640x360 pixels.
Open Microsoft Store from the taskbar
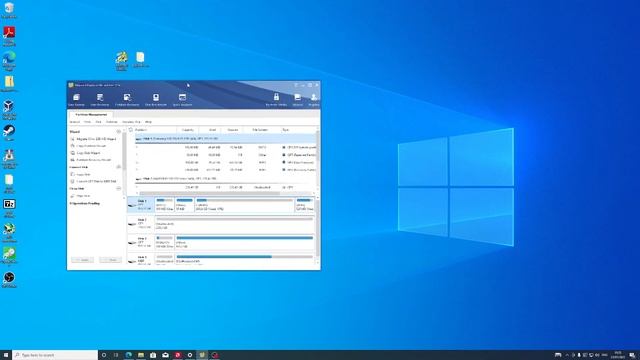[x=153, y=355]
